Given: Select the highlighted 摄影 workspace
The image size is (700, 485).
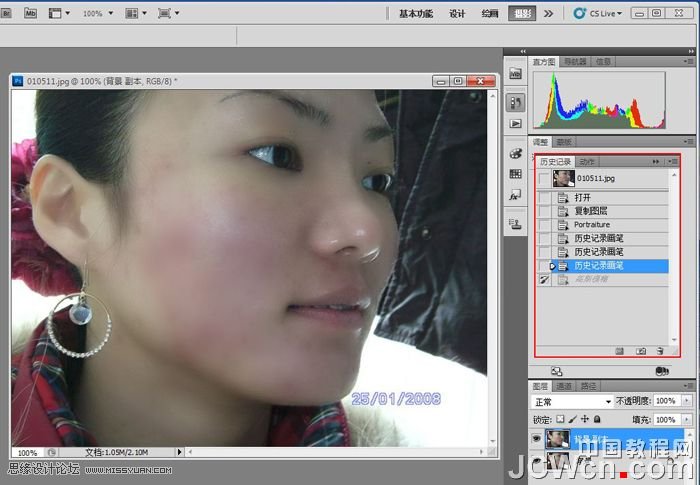Looking at the screenshot, I should coord(522,13).
